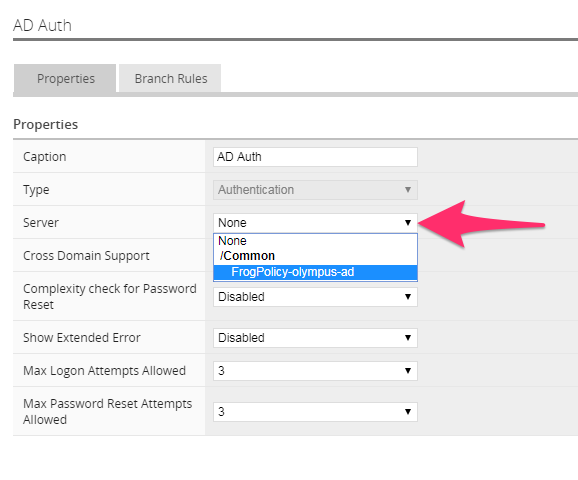Click the Caption row label
578x480 pixels.
click(x=45, y=157)
